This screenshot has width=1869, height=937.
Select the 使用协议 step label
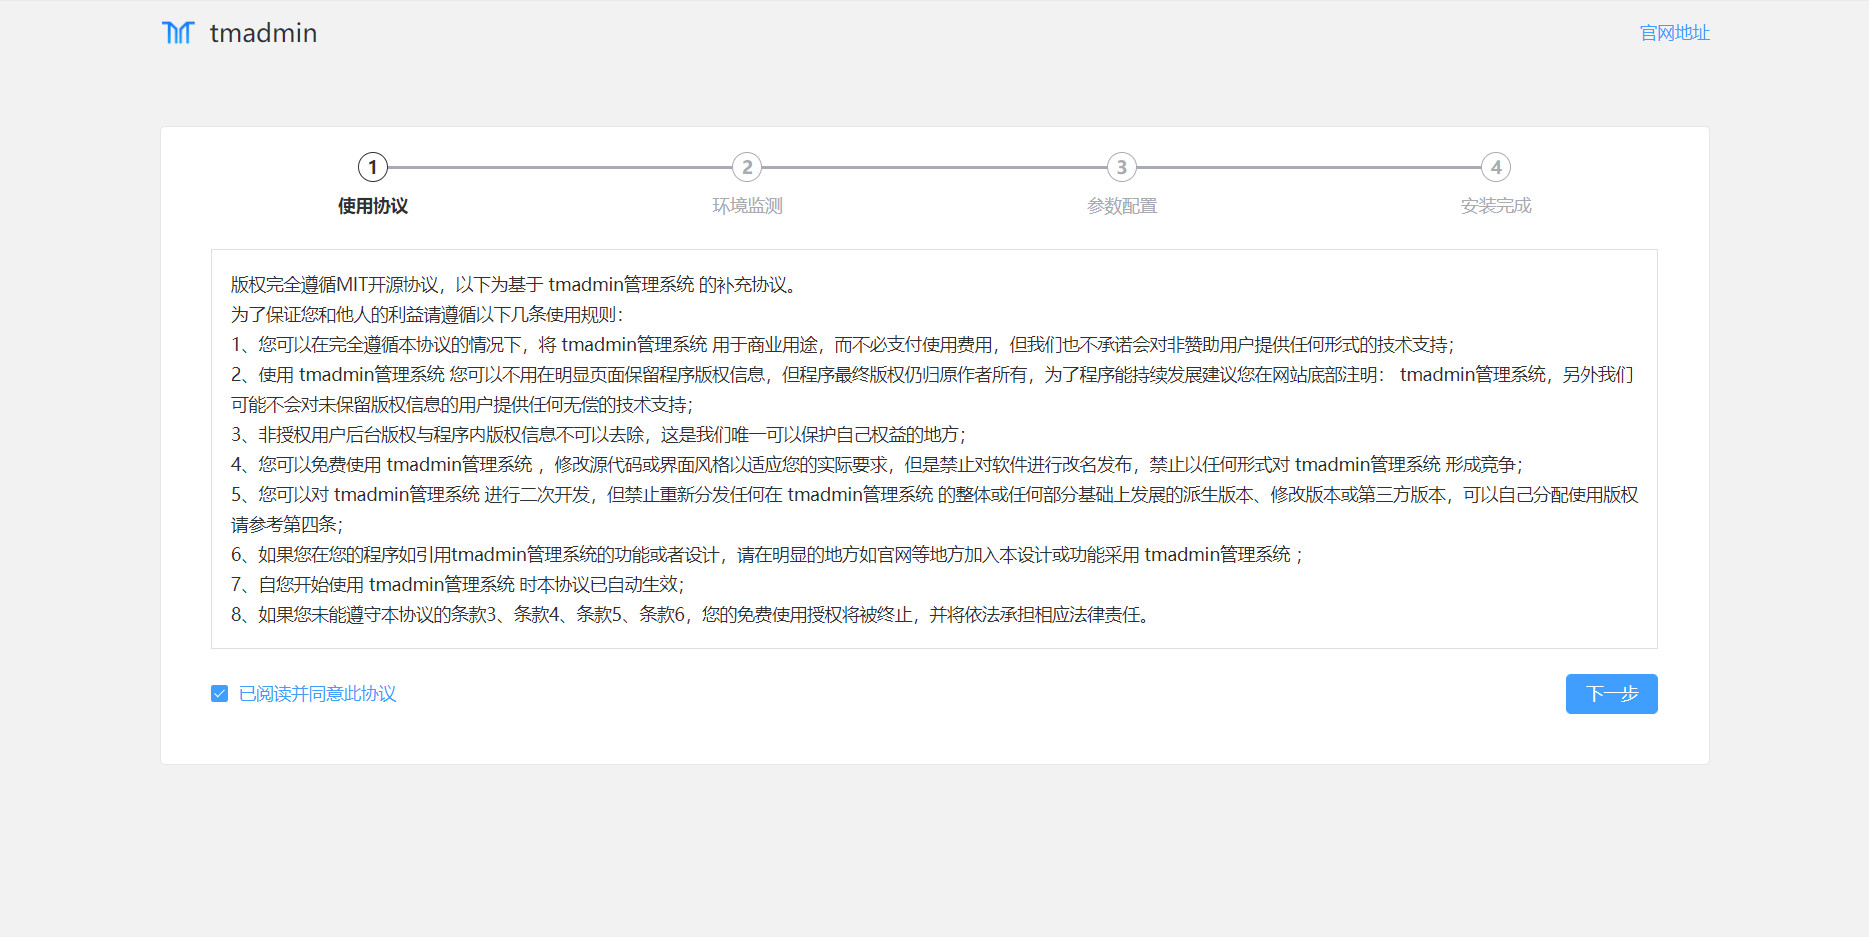tap(373, 206)
